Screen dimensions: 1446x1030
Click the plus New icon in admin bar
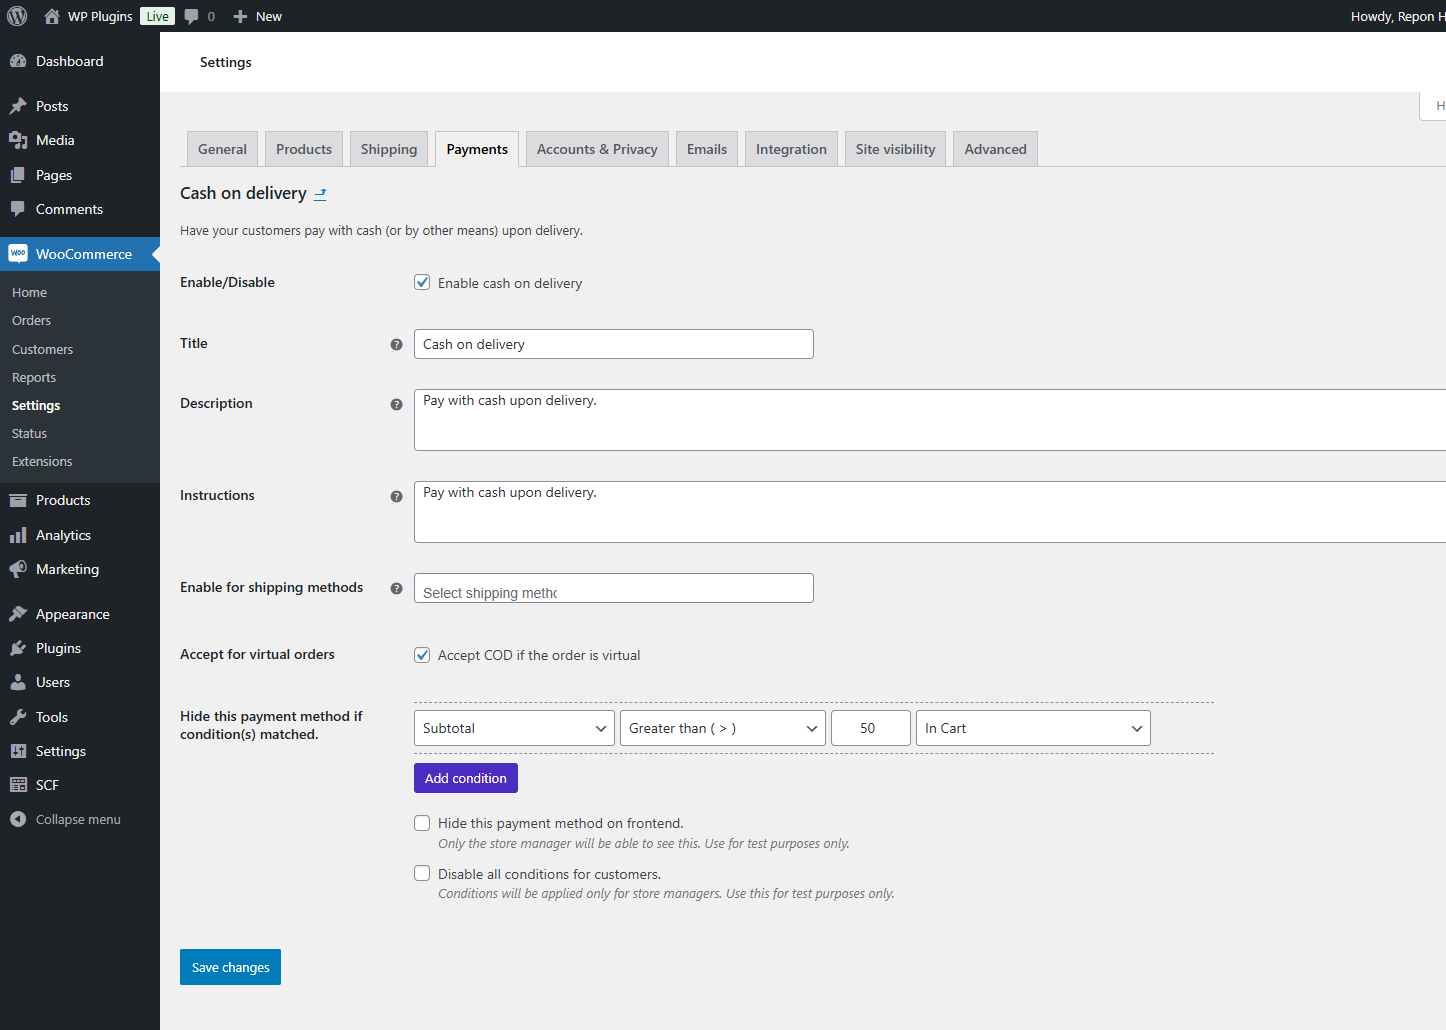tap(240, 17)
